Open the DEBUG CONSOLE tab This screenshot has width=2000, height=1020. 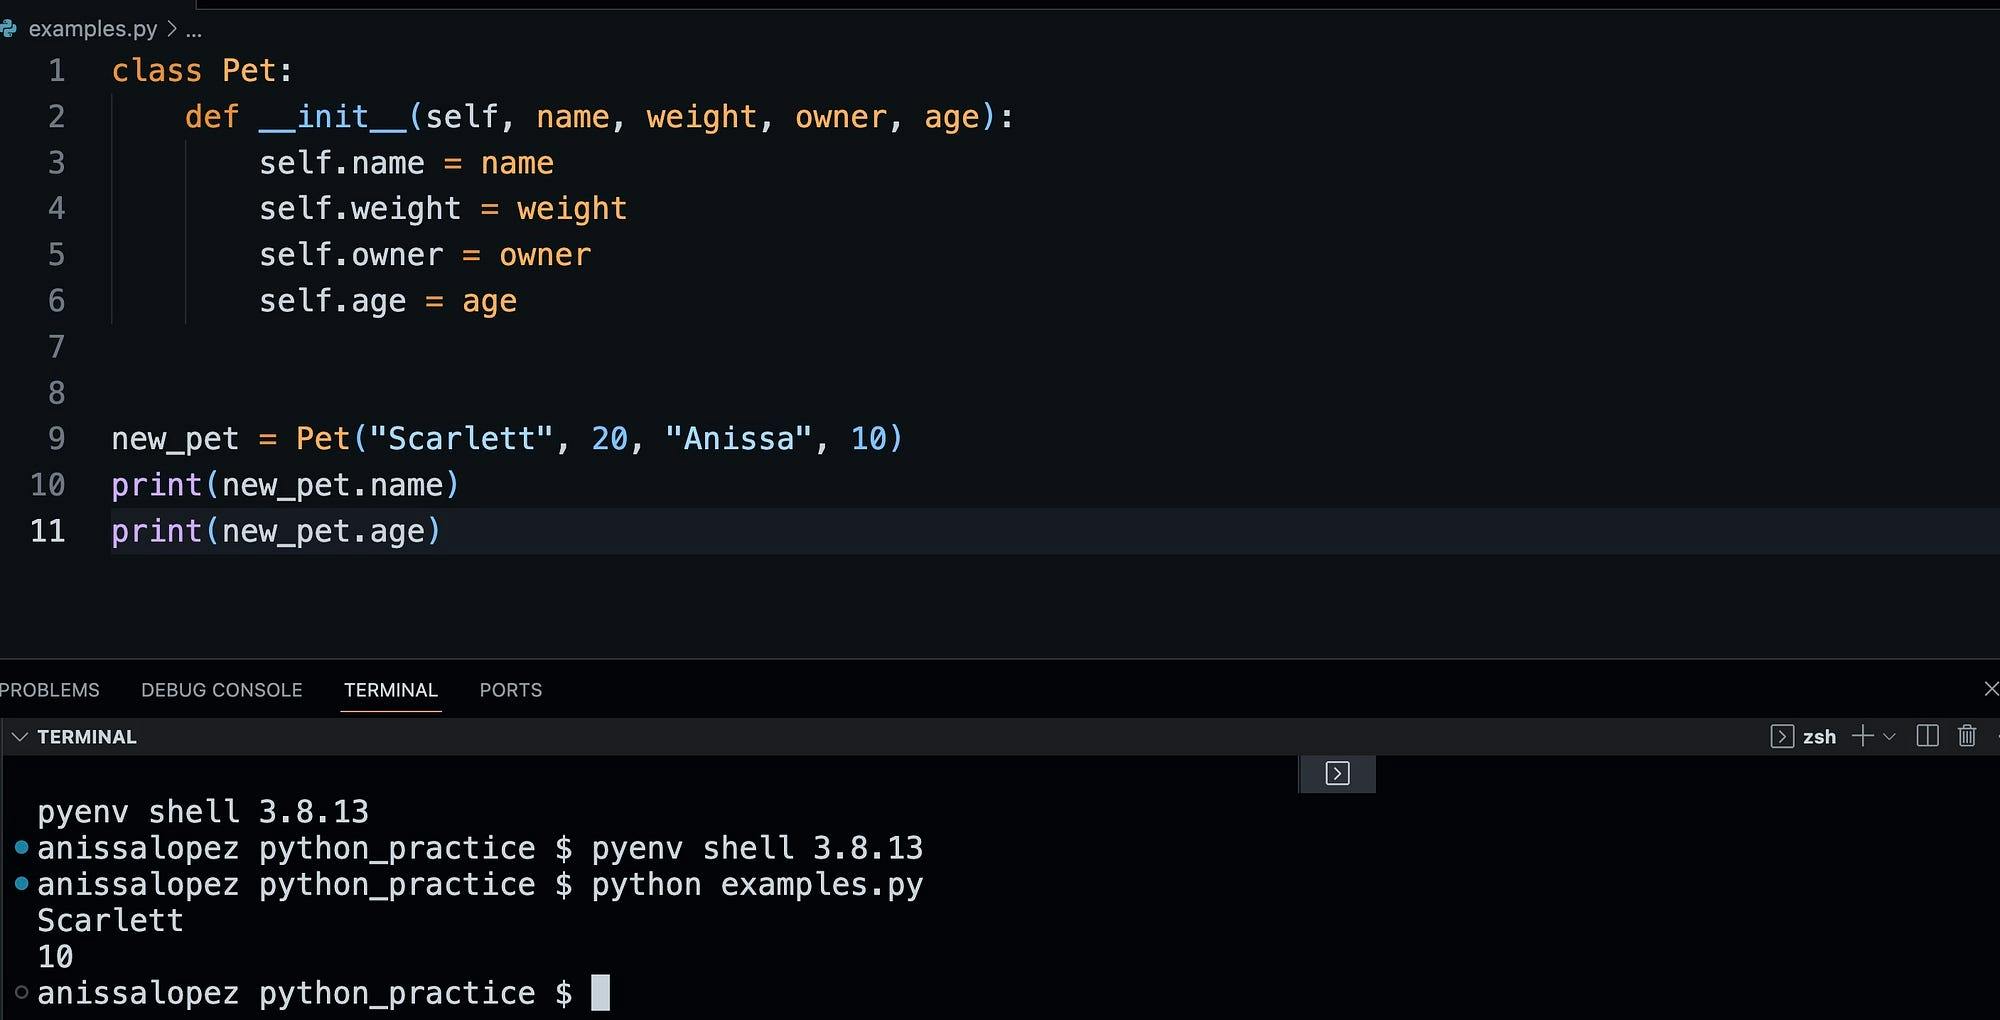pyautogui.click(x=222, y=690)
